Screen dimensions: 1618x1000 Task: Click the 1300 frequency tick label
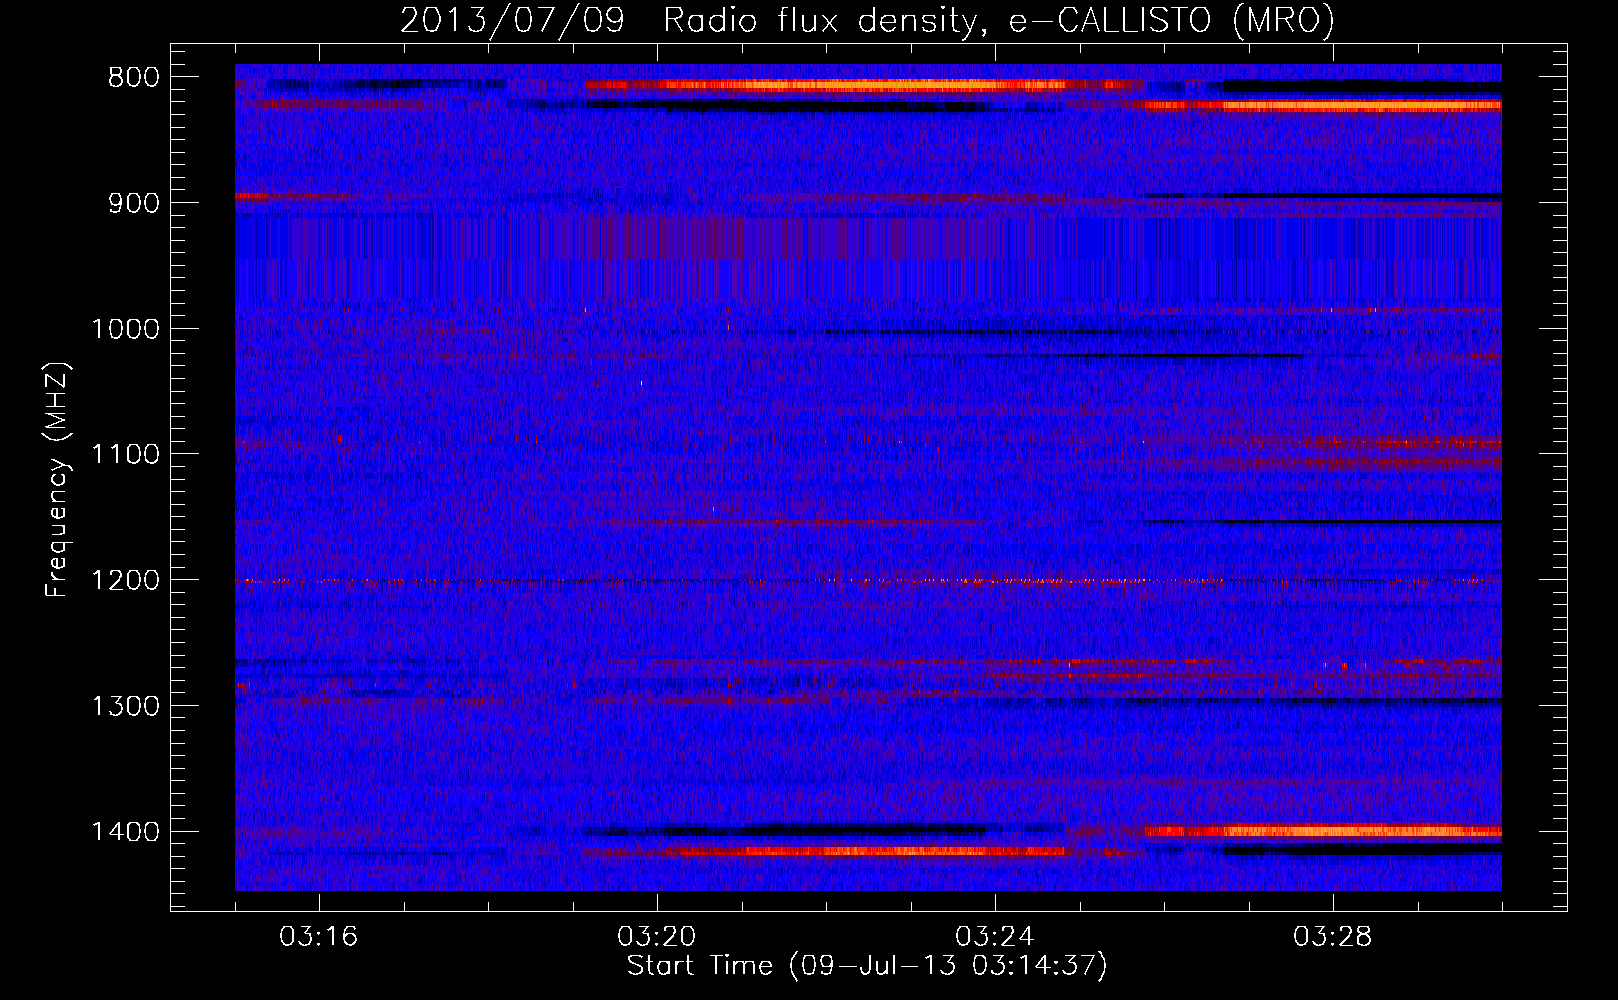tap(125, 707)
